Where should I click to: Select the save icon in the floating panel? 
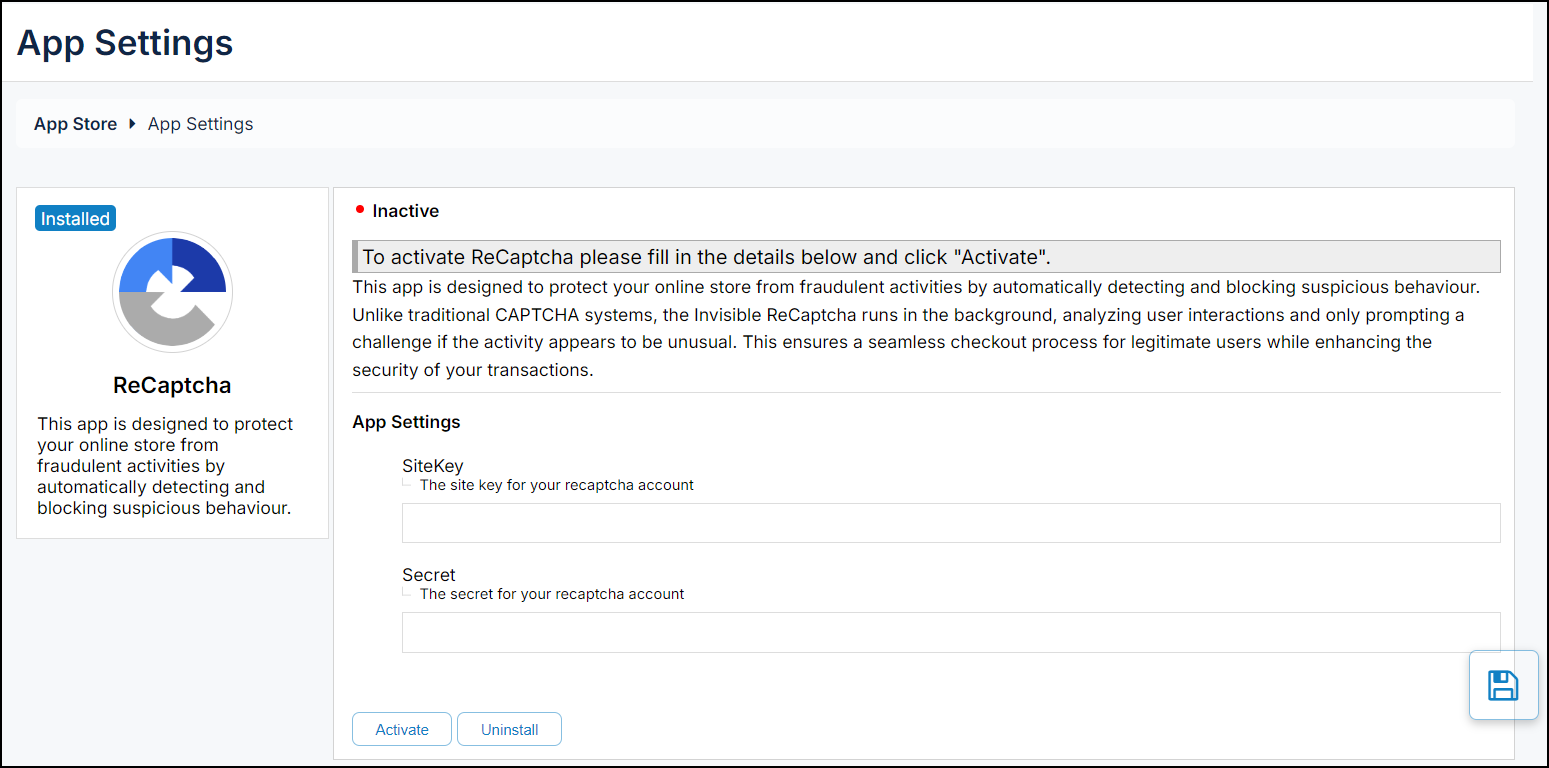tap(1504, 684)
